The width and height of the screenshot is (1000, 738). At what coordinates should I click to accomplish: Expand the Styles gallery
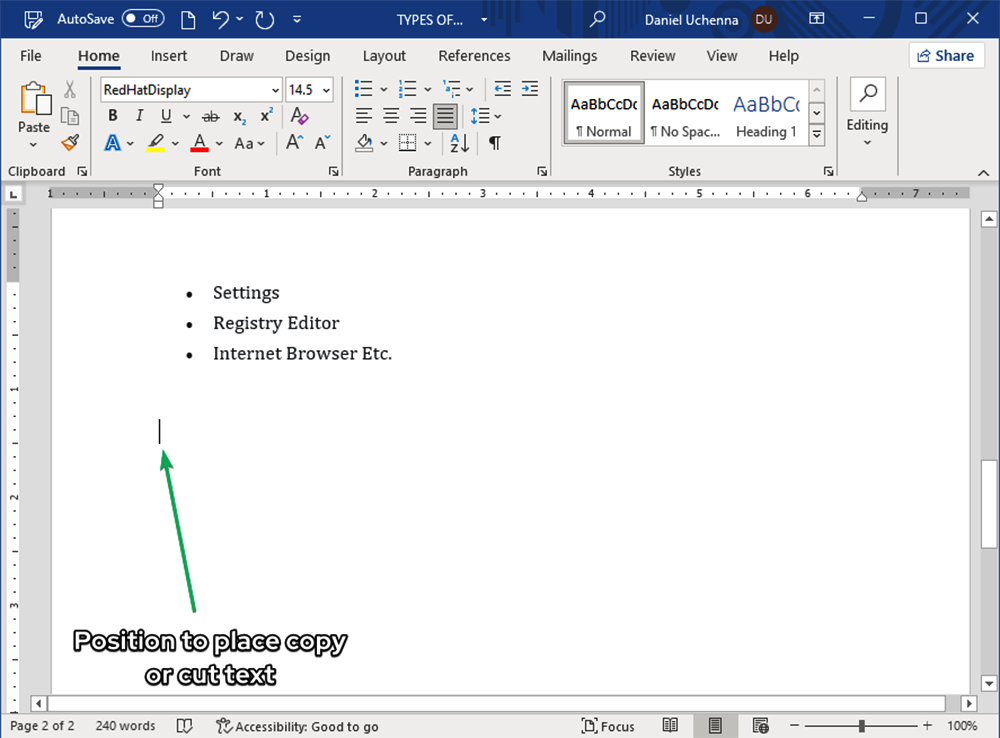817,135
